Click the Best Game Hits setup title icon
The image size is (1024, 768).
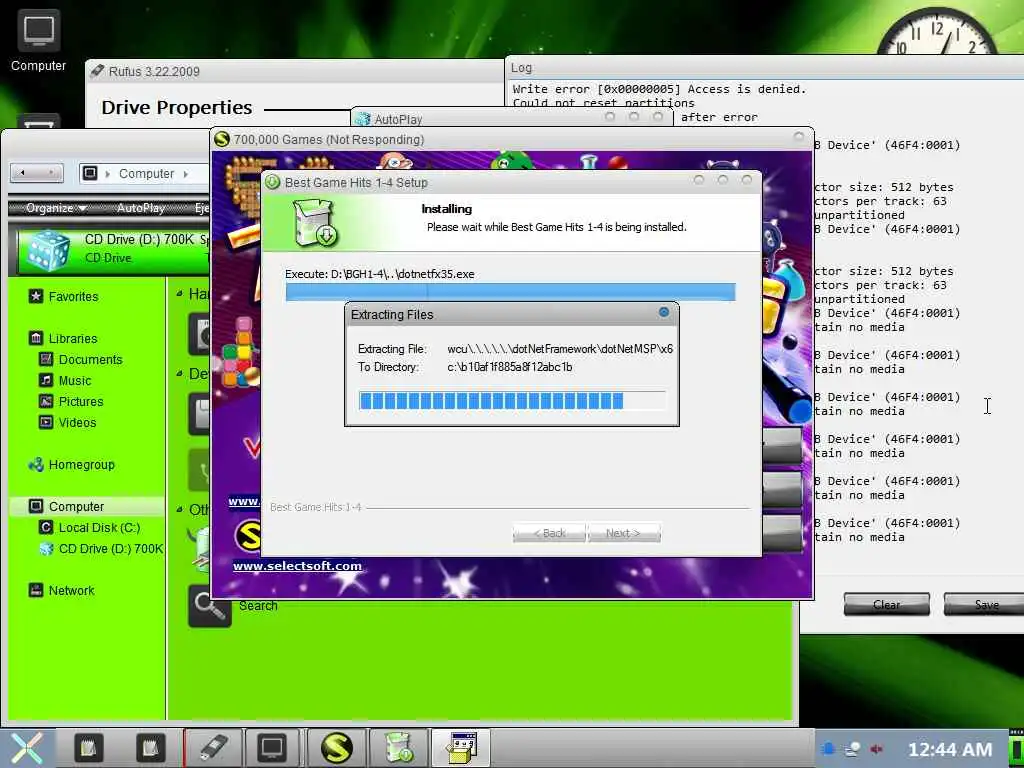click(x=272, y=182)
